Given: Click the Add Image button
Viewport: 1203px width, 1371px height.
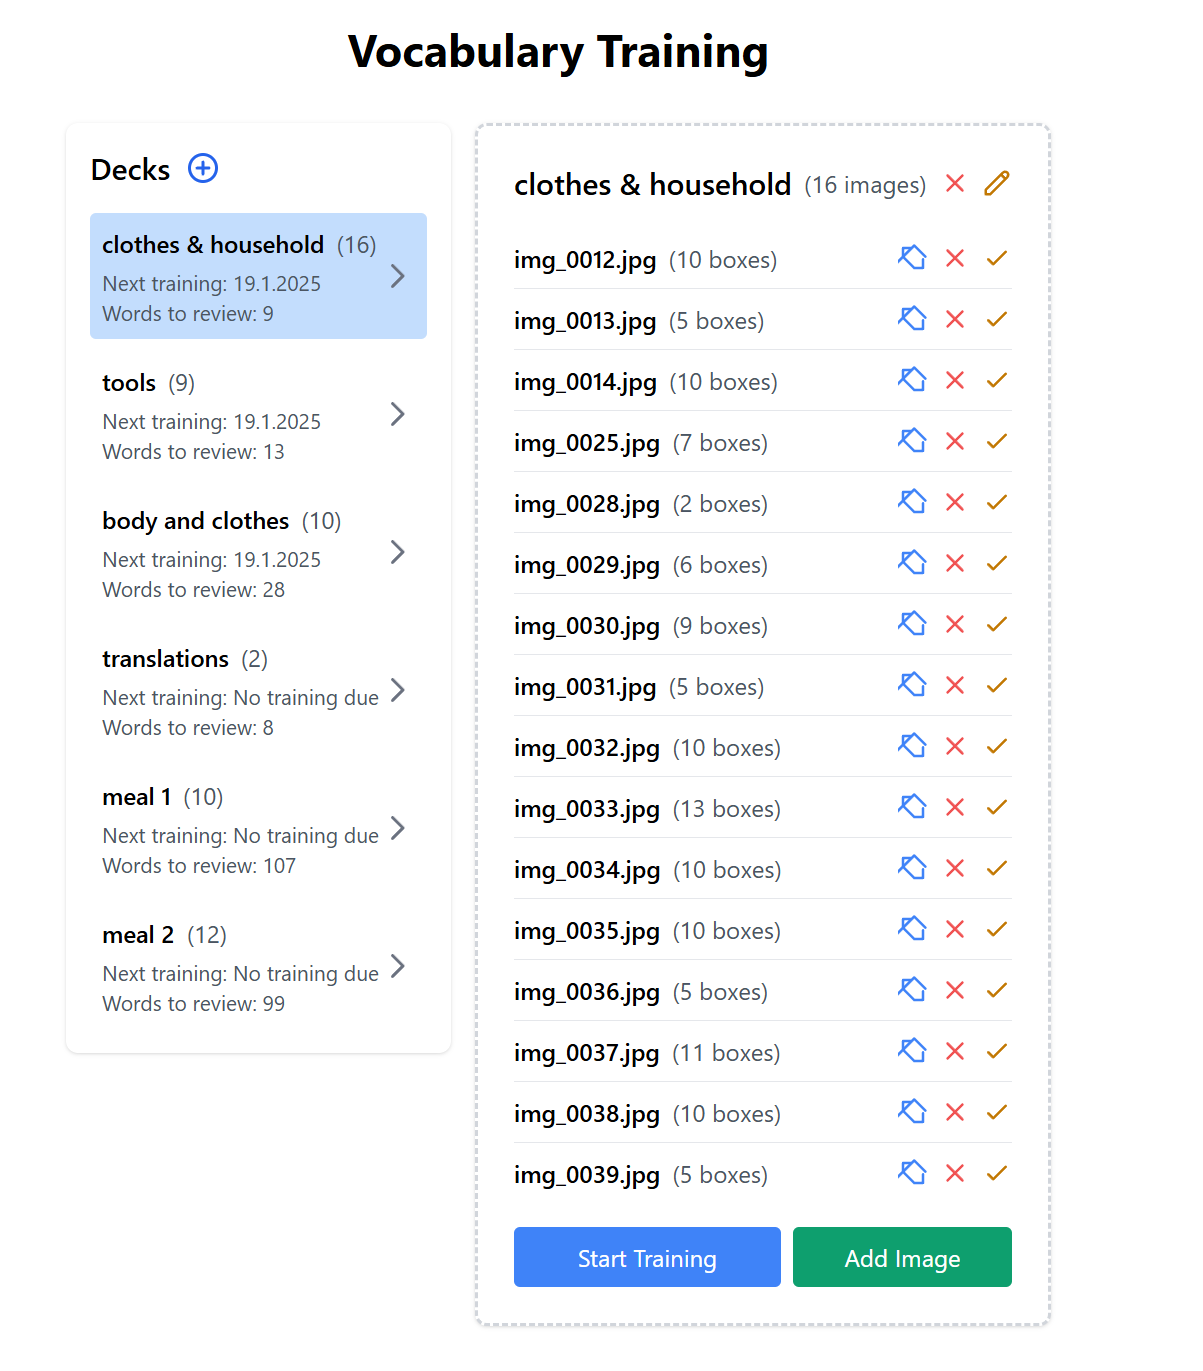Looking at the screenshot, I should [x=902, y=1257].
